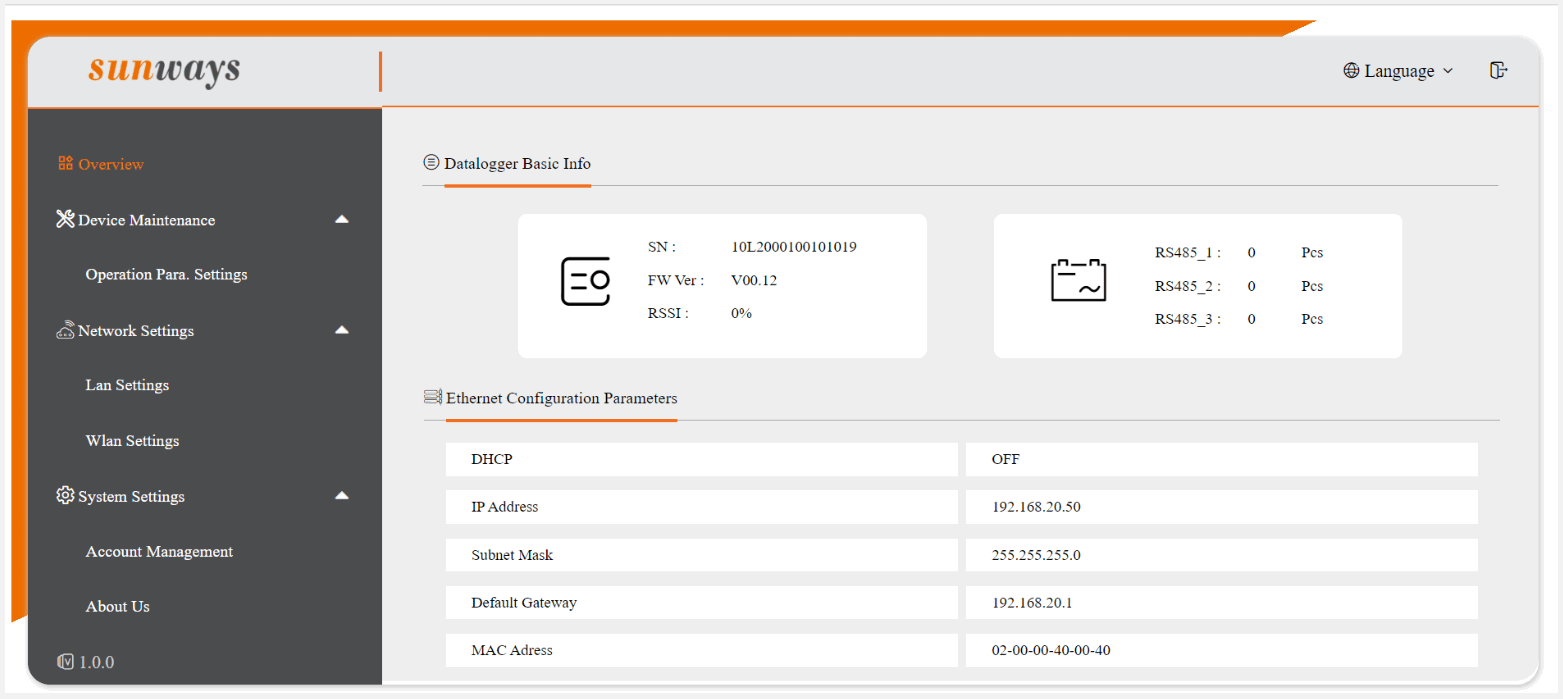Select the Ethernet Configuration Parameters heading
Image resolution: width=1563 pixels, height=699 pixels.
[x=562, y=398]
